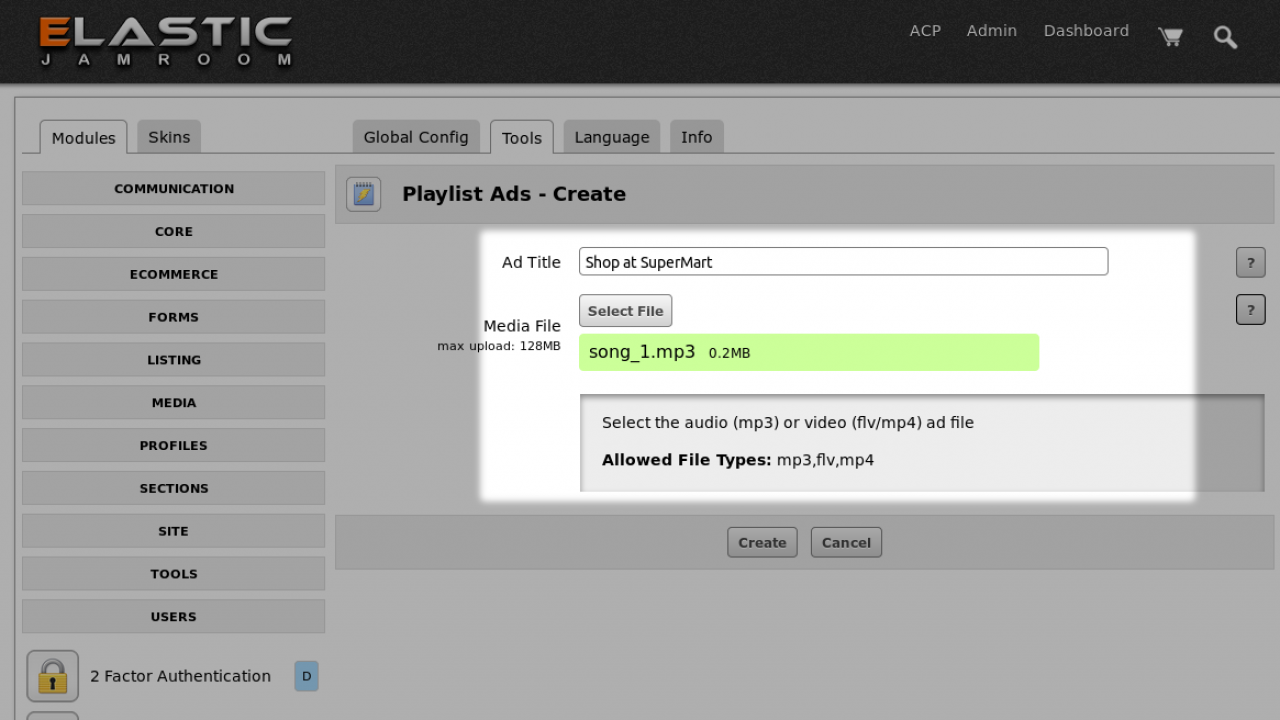The height and width of the screenshot is (720, 1280).
Task: Click the Select File button
Action: point(625,311)
